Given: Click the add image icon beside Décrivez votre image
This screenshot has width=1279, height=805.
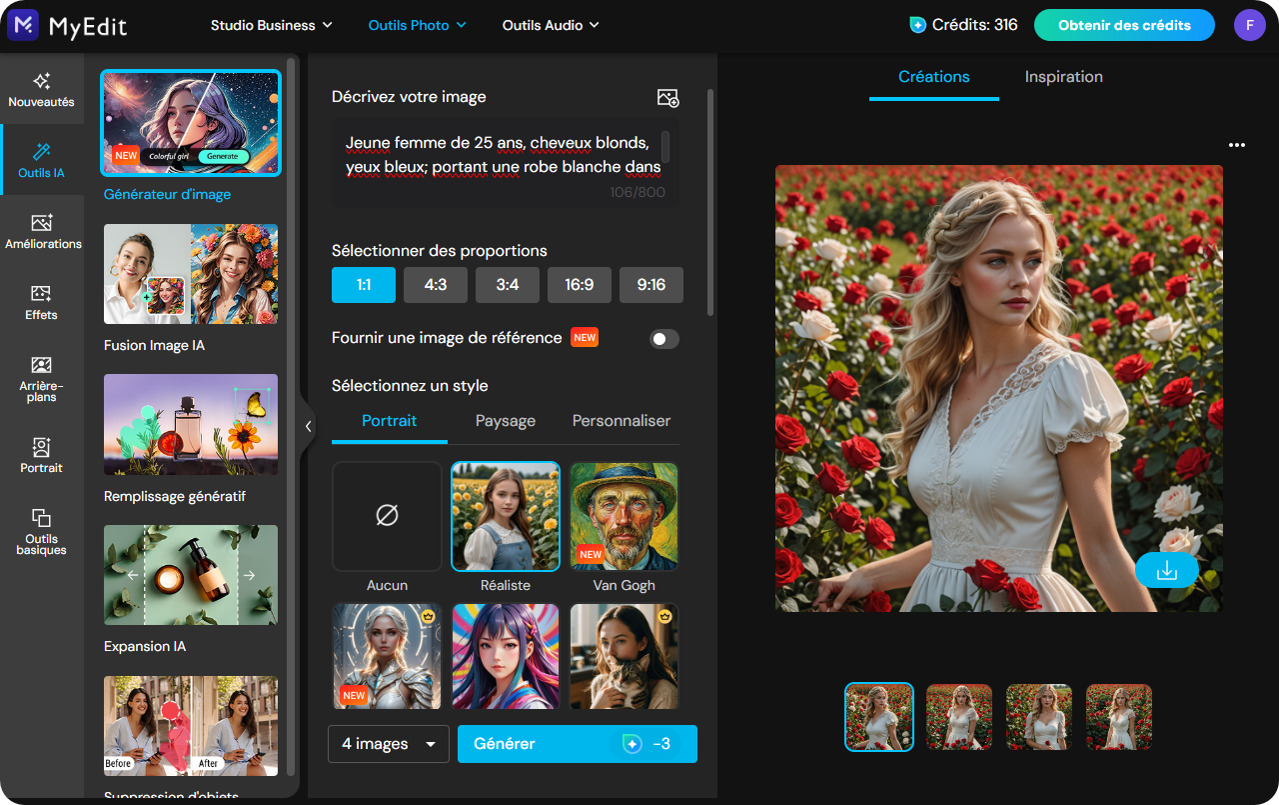Looking at the screenshot, I should pos(668,97).
